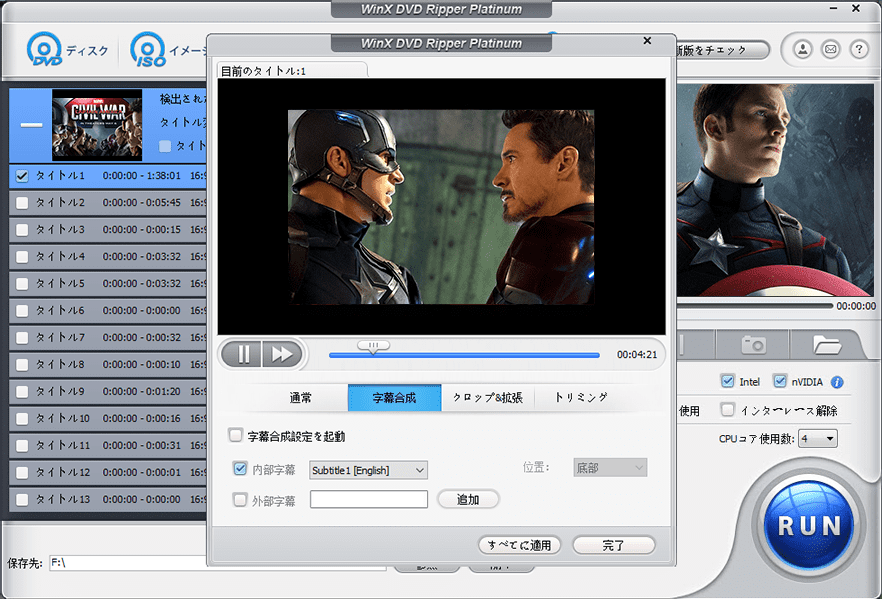Enable the 外部字幕 checkbox

click(x=240, y=499)
